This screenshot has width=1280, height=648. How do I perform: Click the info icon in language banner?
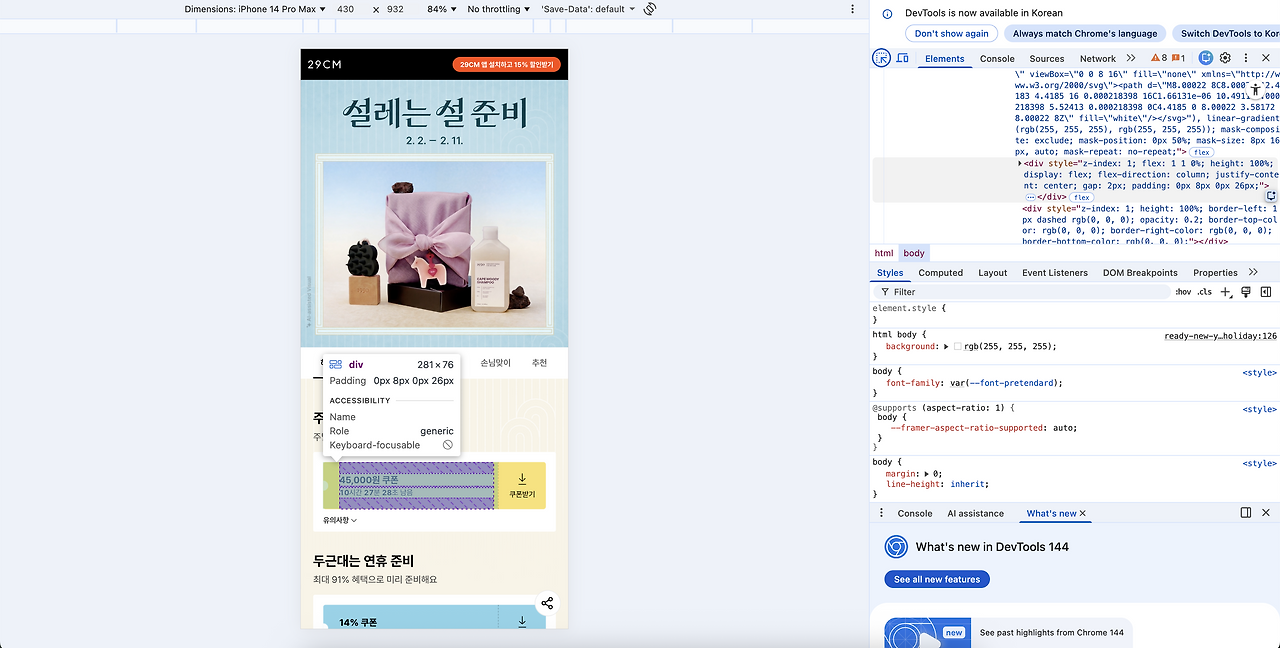coord(887,13)
